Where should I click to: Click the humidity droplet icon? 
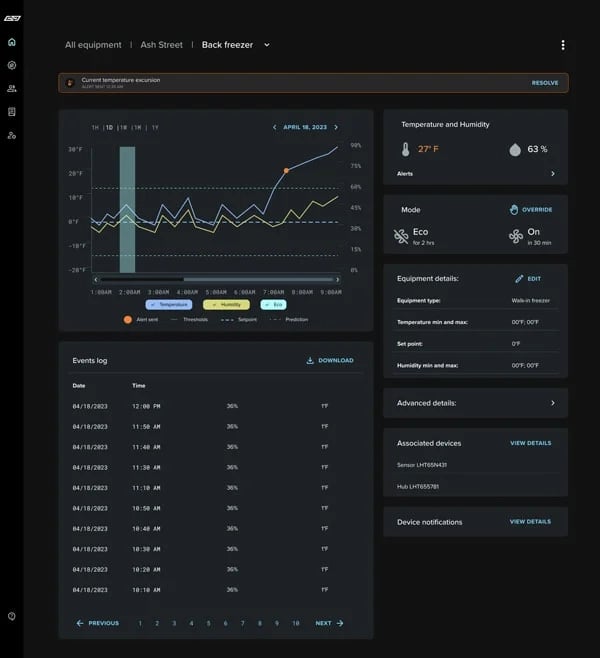point(515,149)
